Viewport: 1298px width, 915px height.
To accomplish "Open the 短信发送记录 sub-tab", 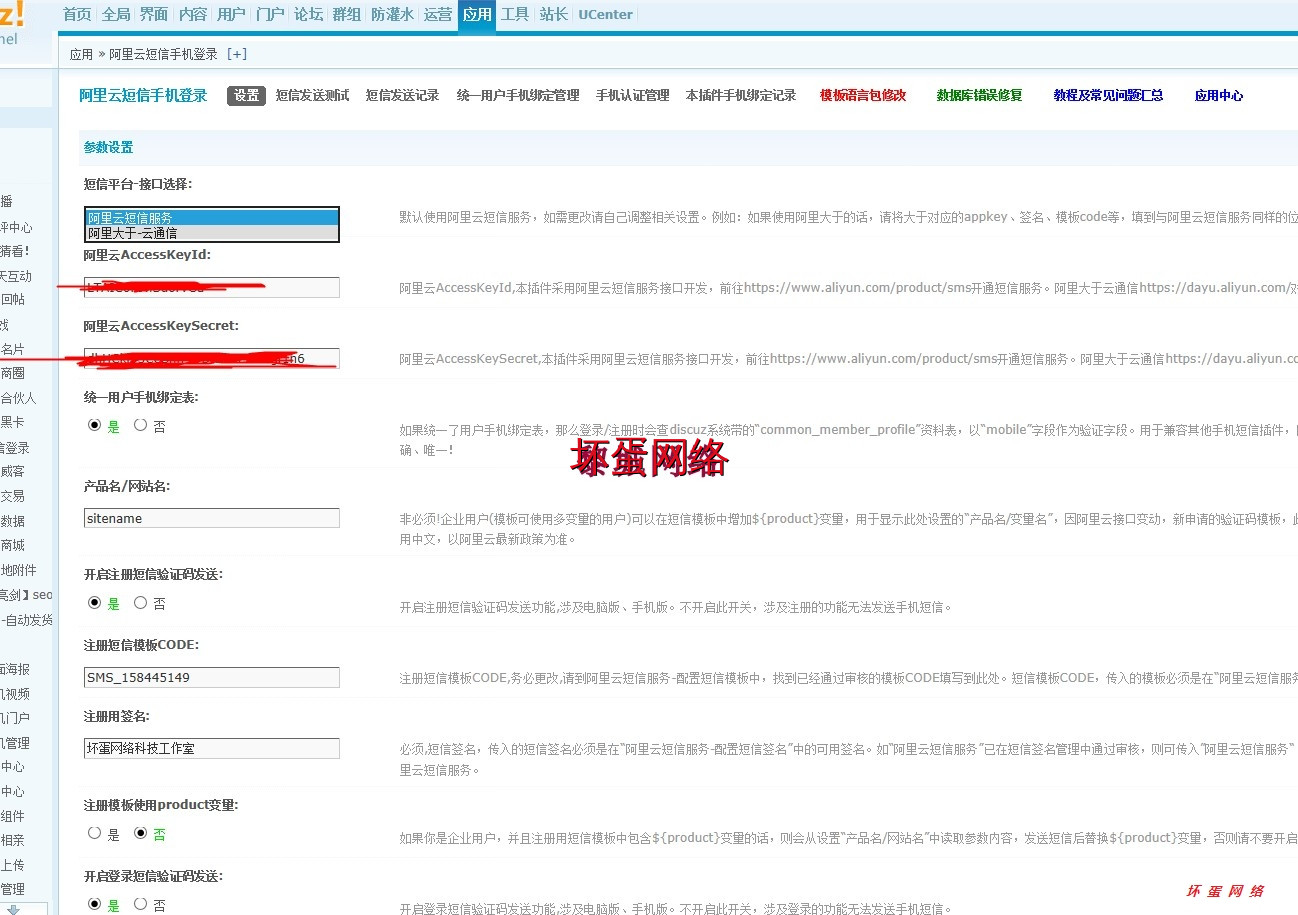I will [x=402, y=96].
